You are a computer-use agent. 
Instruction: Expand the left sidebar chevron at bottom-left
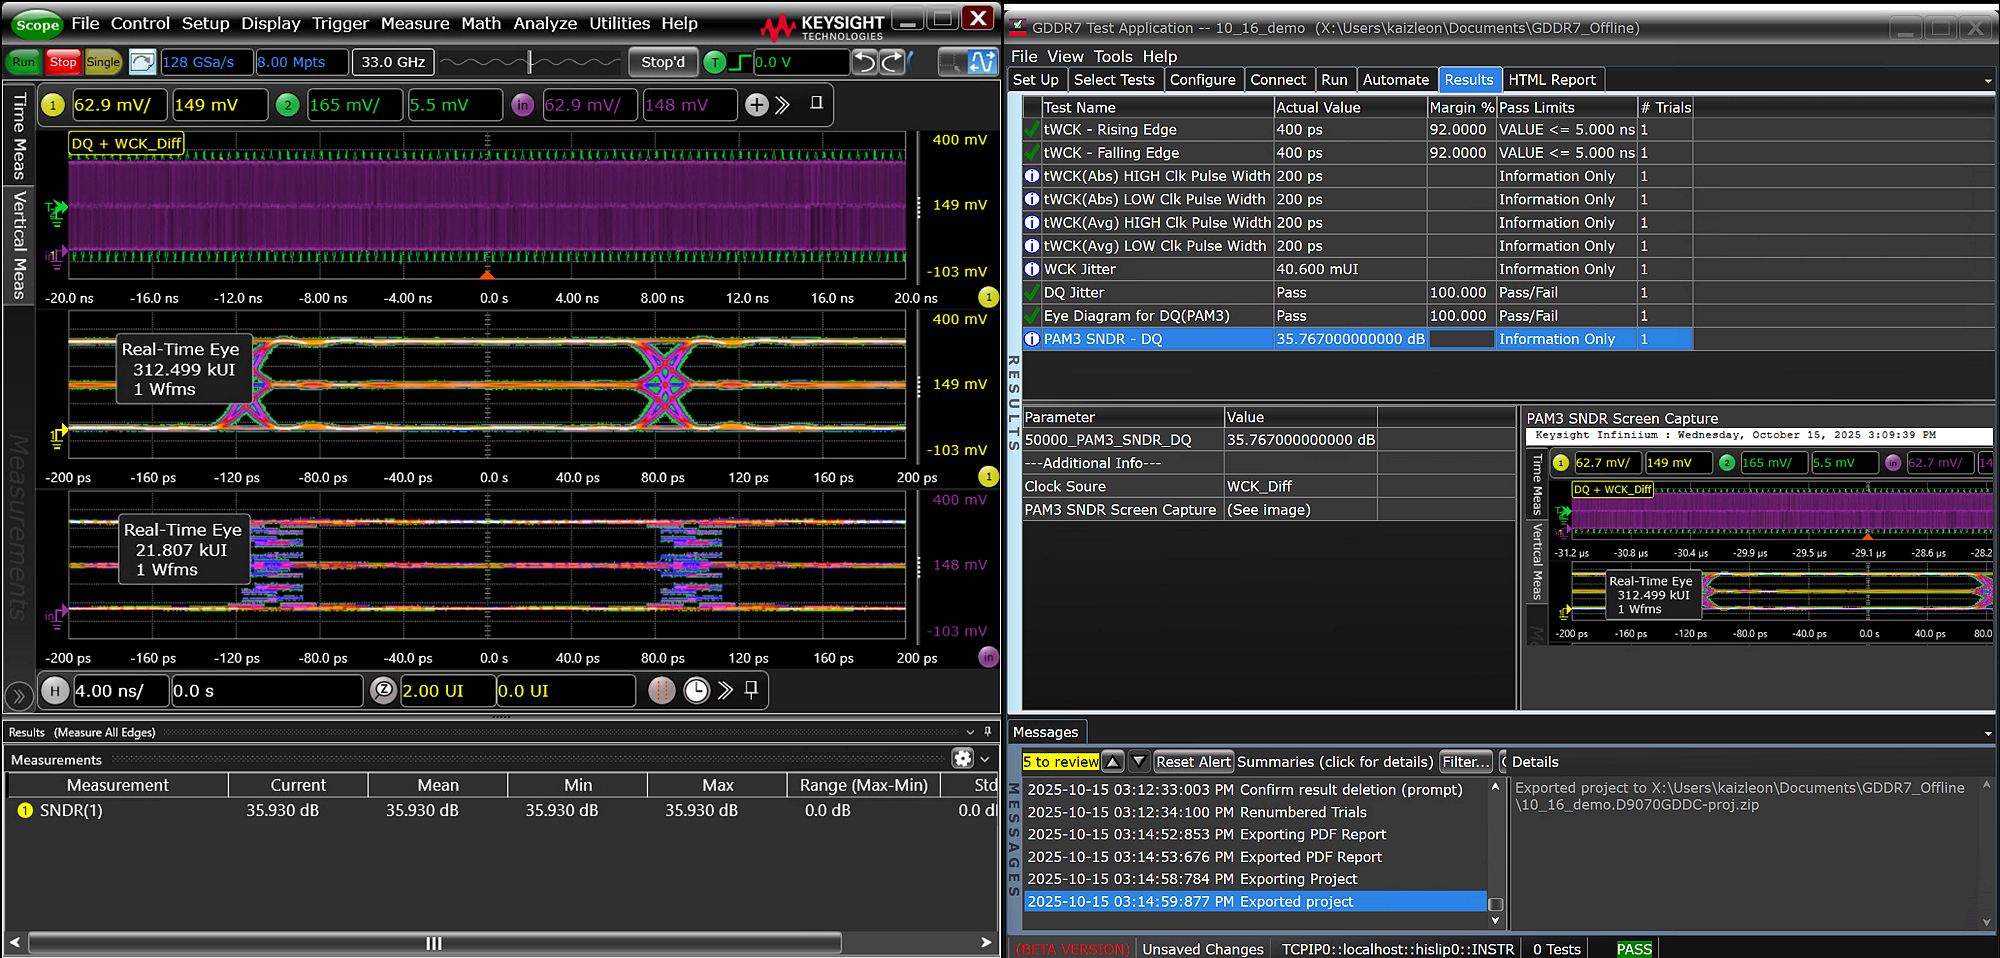(18, 695)
